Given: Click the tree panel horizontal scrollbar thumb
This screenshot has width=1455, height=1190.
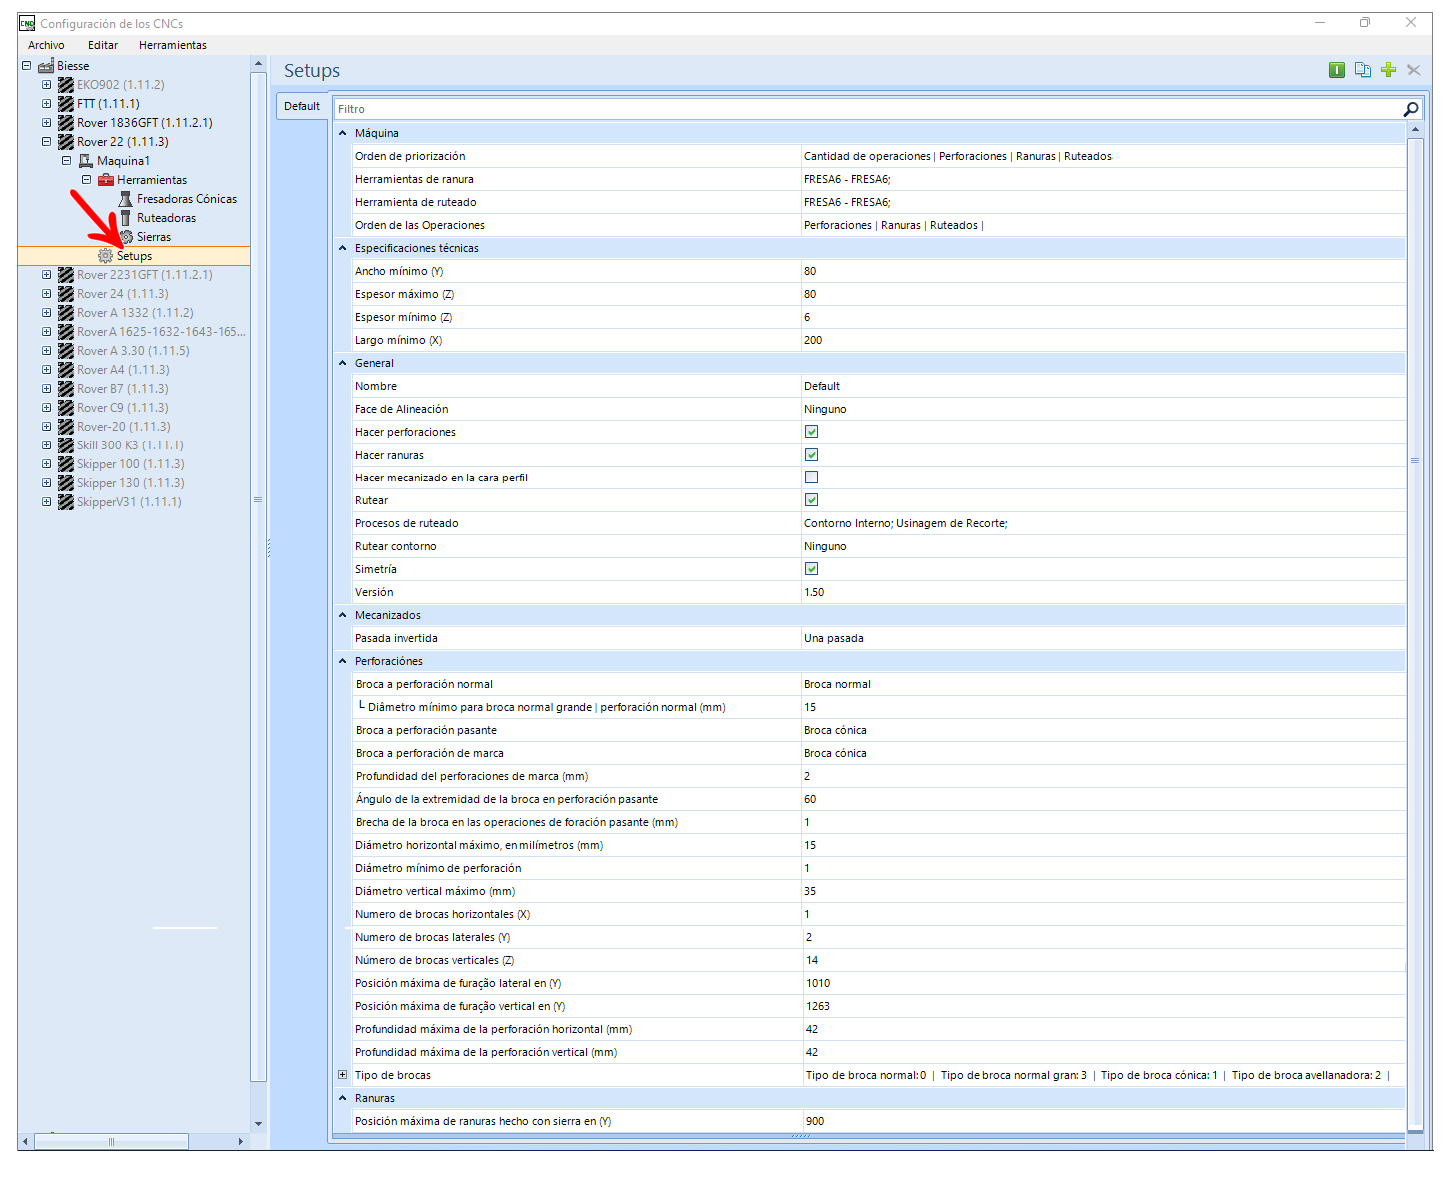Looking at the screenshot, I should coord(111,1141).
